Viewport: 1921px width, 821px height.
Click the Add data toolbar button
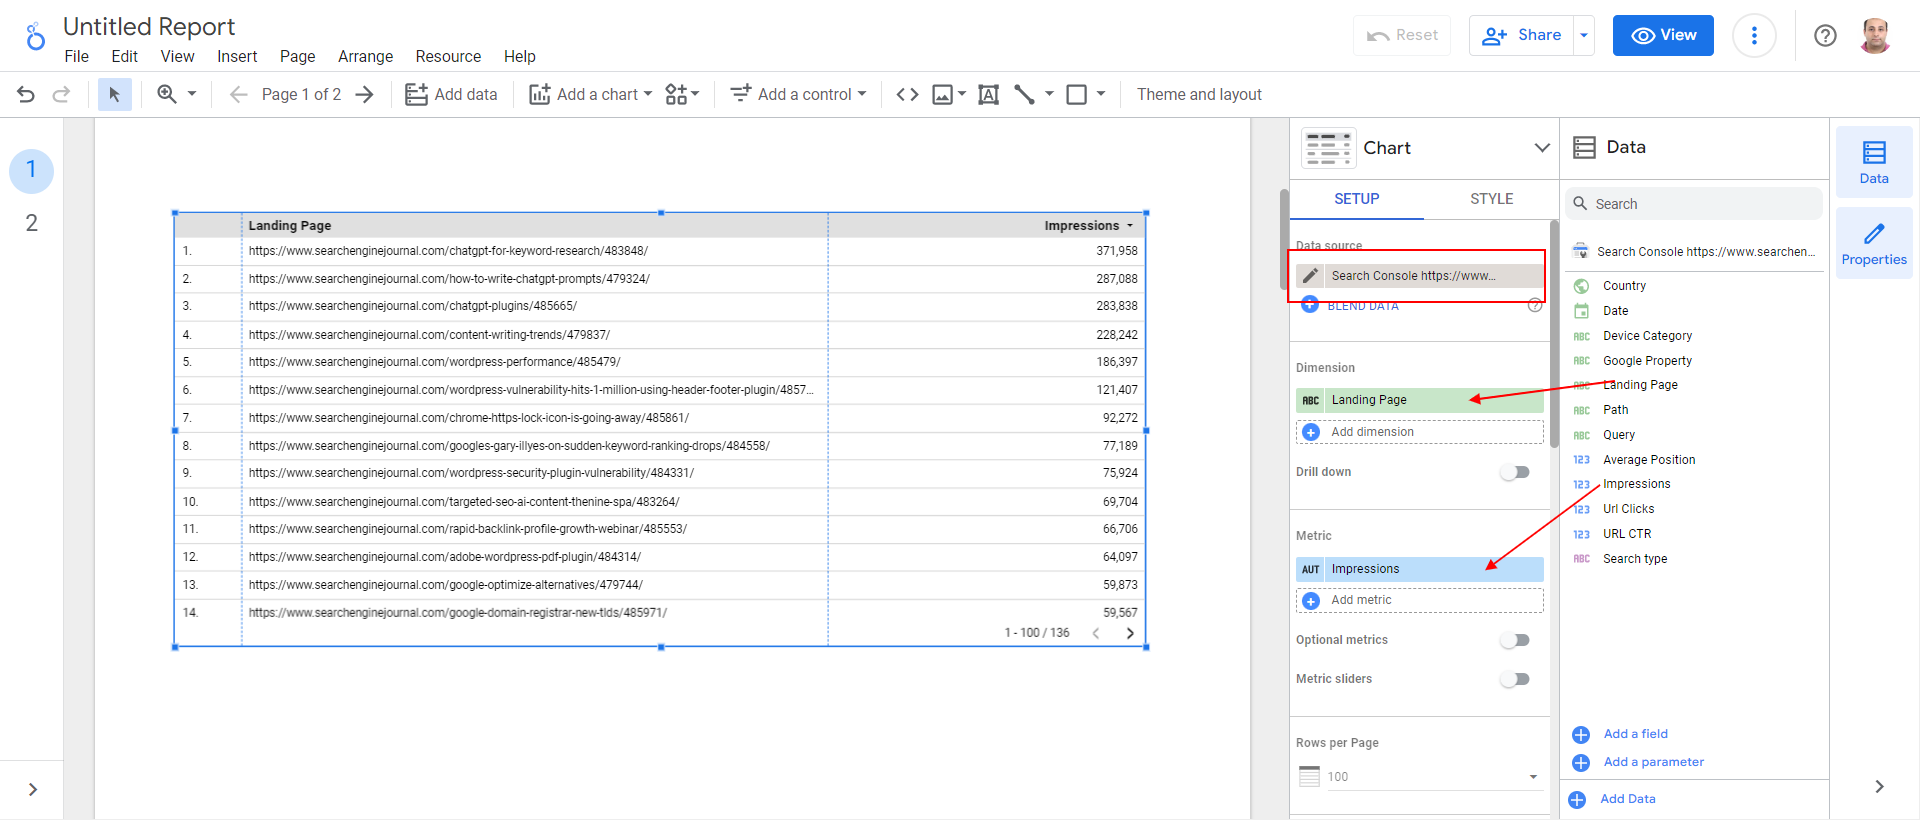click(x=451, y=94)
